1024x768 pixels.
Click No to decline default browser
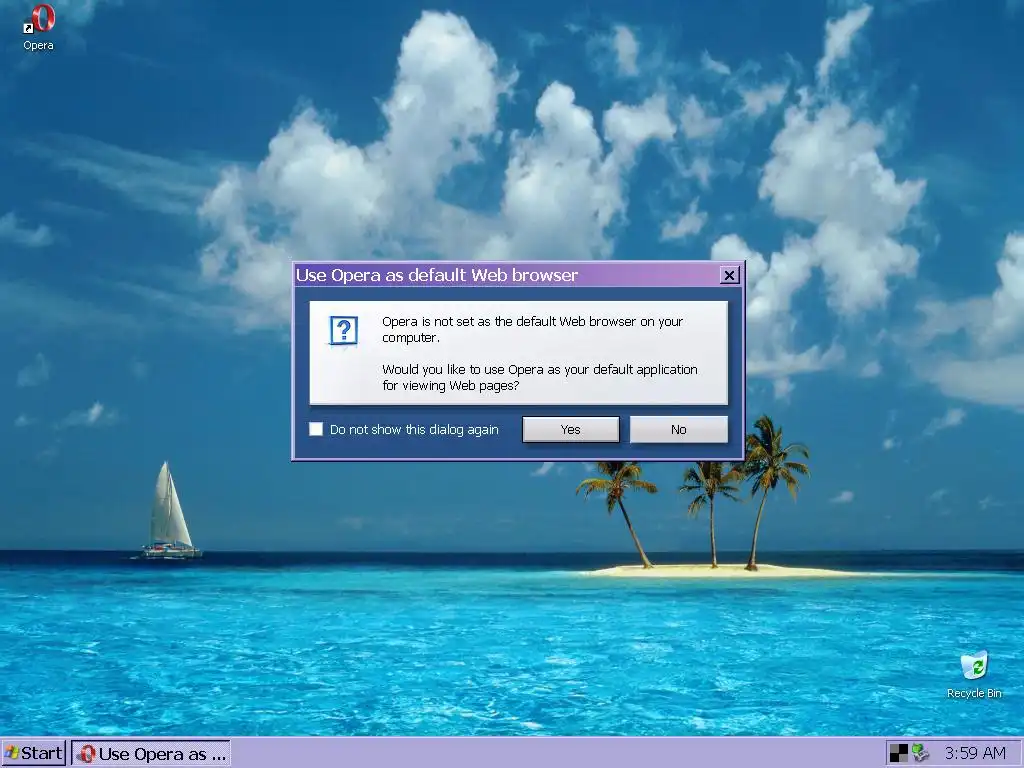click(x=679, y=429)
